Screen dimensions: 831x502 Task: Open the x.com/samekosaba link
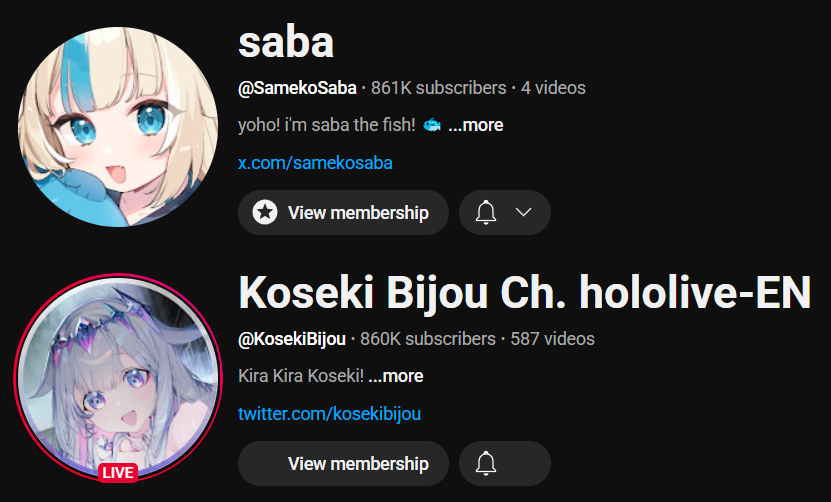tap(315, 163)
